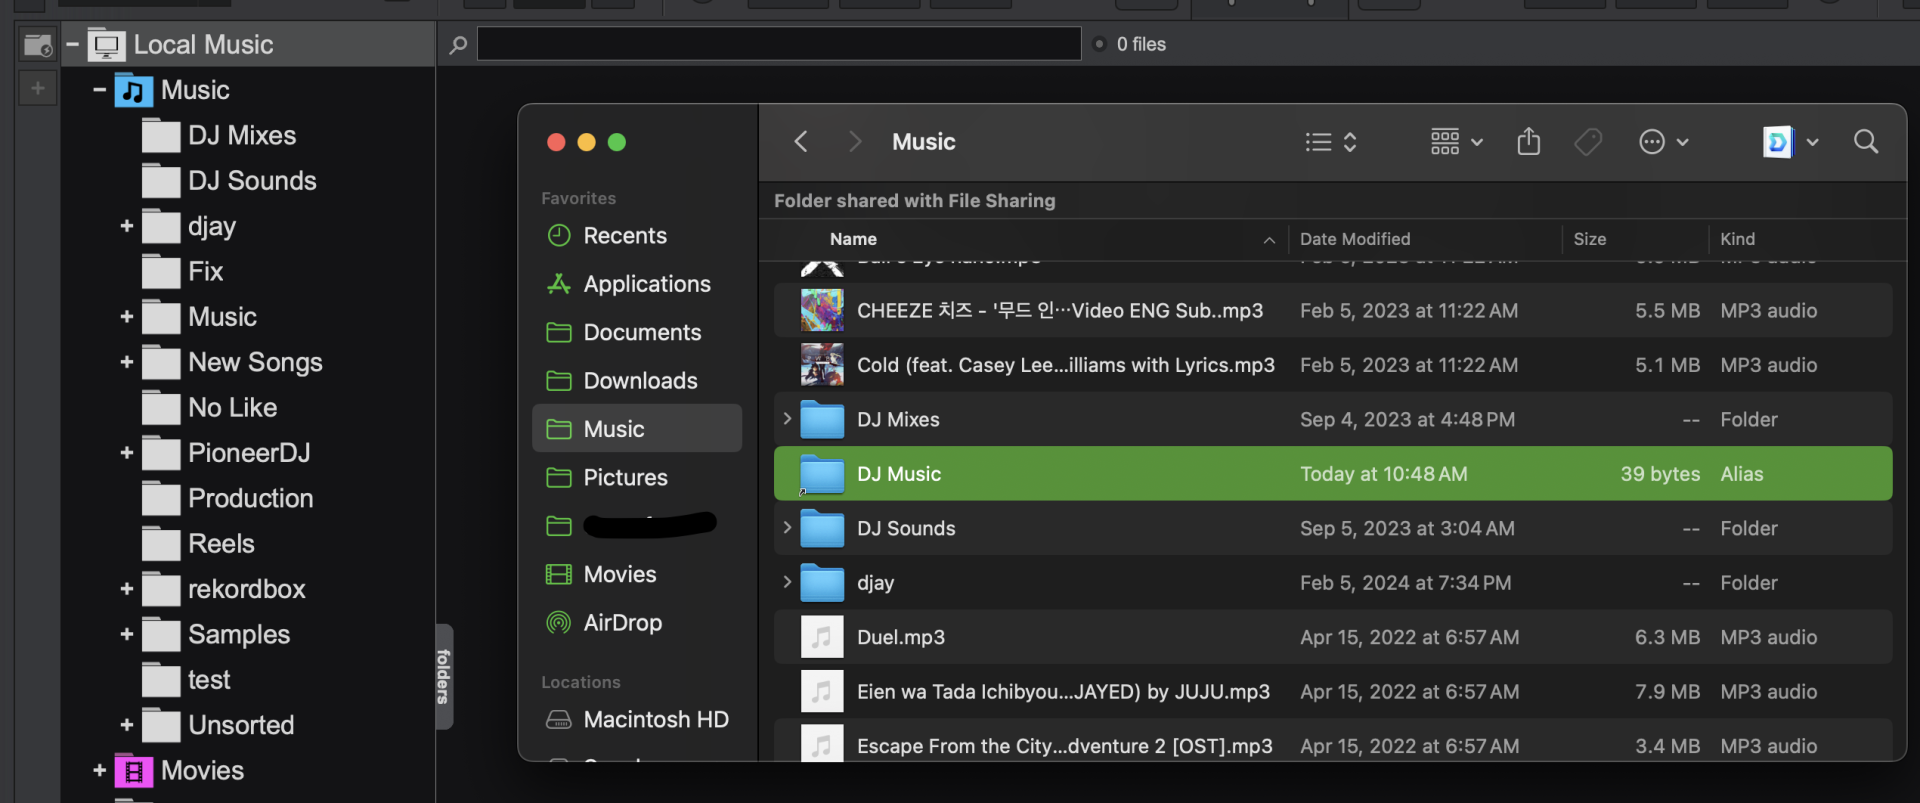Open the redacted-name folder in Finder sidebar

[637, 526]
